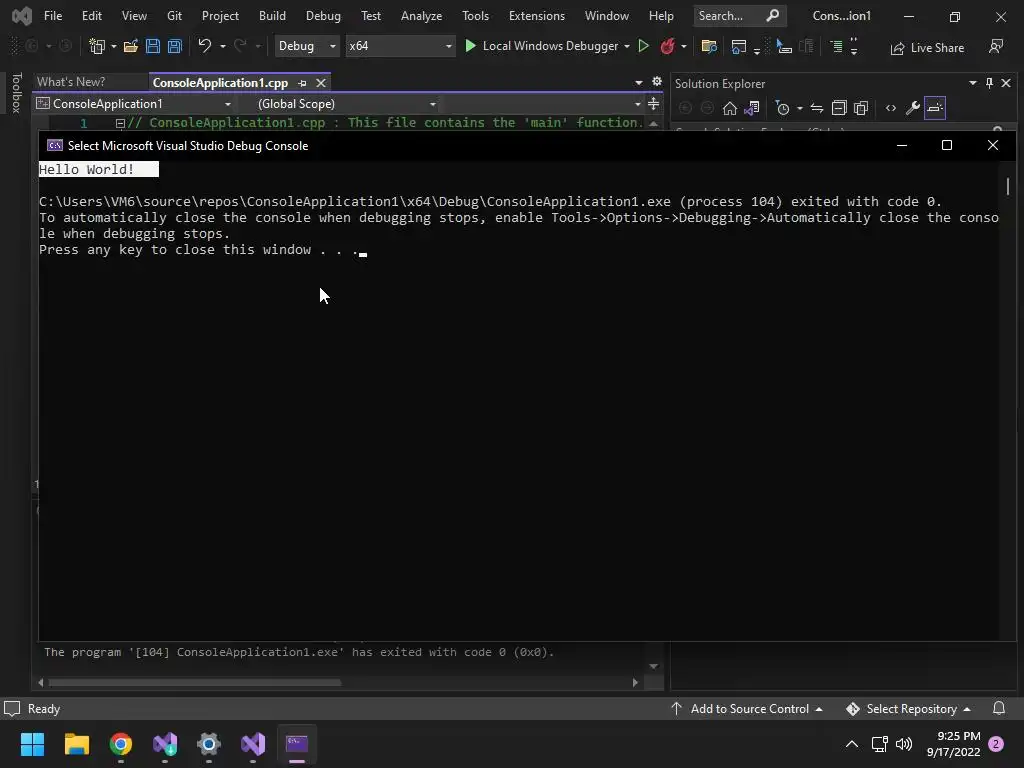Click the Debug Console vertical scrollbar thumb

coord(1008,186)
